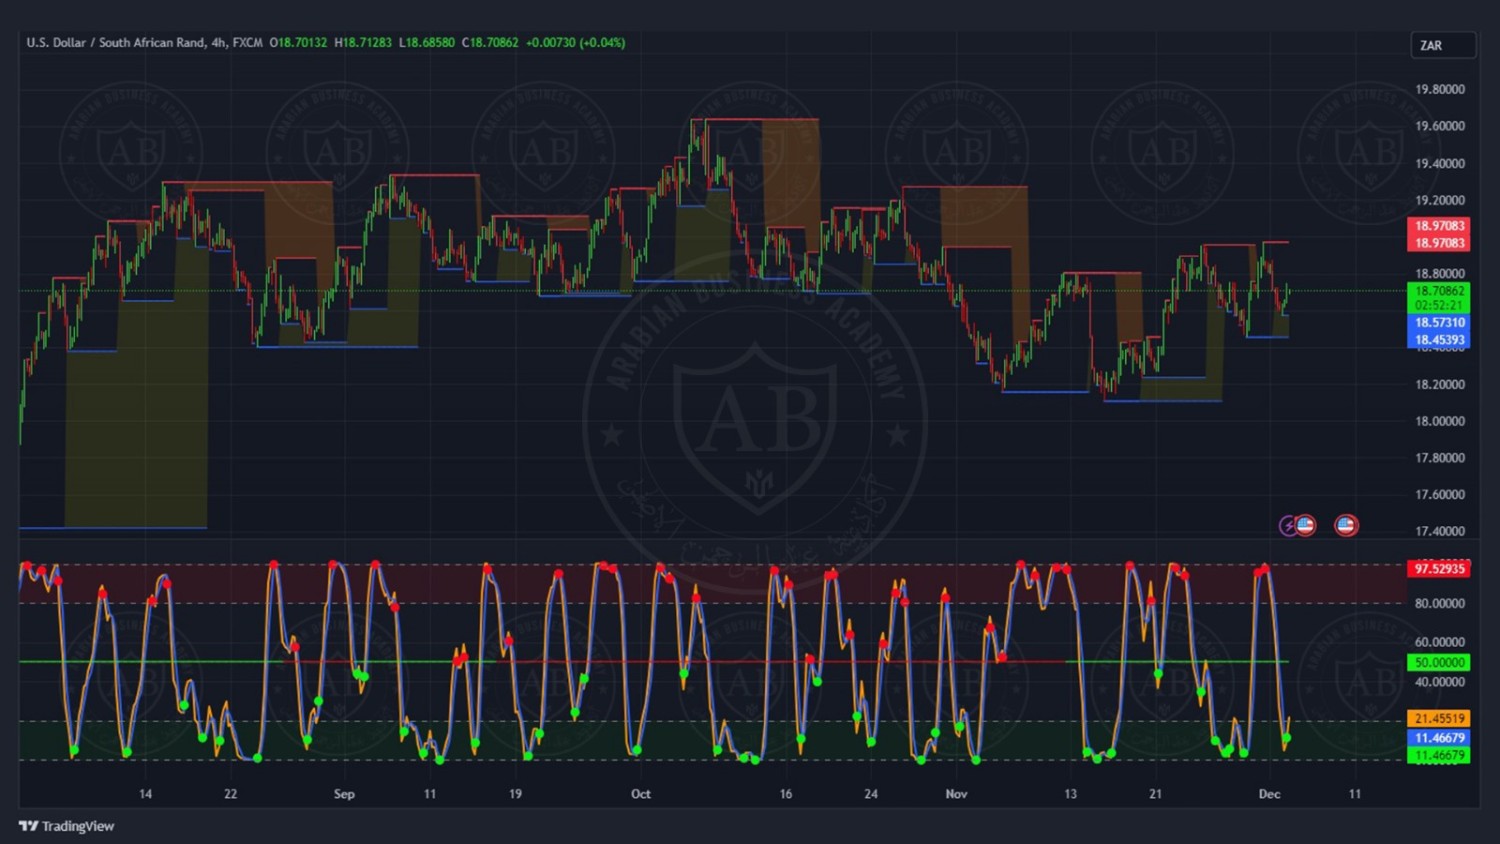The image size is (1500, 844).
Task: Click the red 97.52935 oscillator value label
Action: (x=1439, y=569)
